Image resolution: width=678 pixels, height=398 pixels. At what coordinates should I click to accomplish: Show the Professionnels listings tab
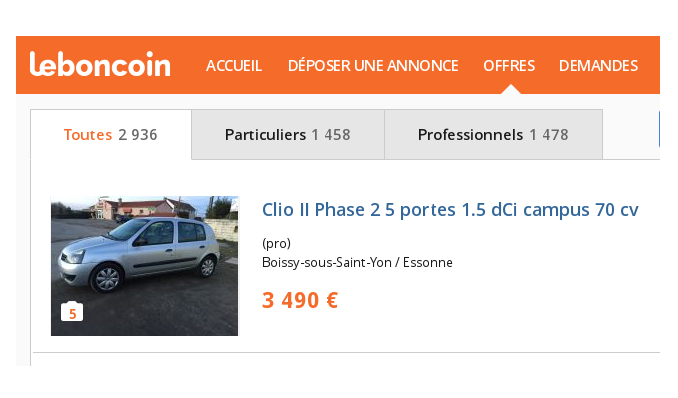coord(493,135)
